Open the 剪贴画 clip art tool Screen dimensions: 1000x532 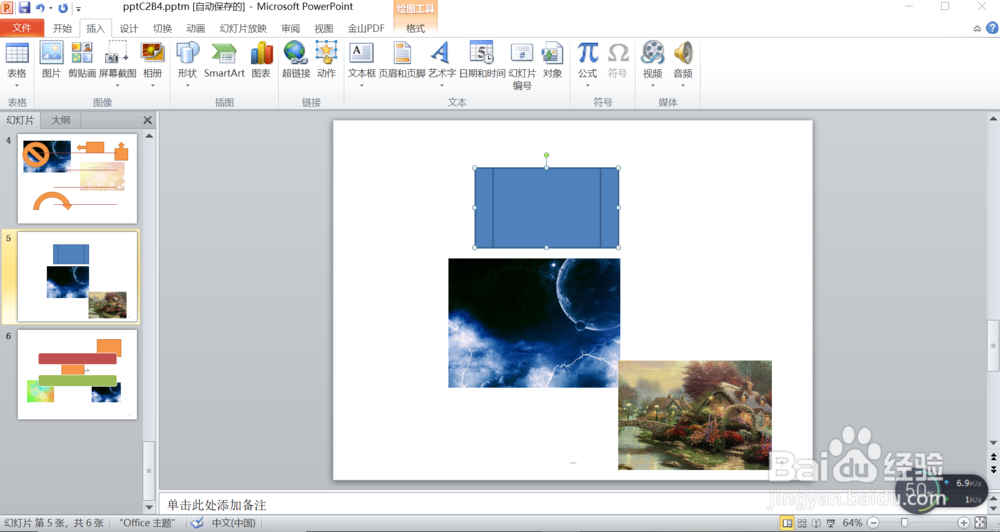(x=82, y=60)
